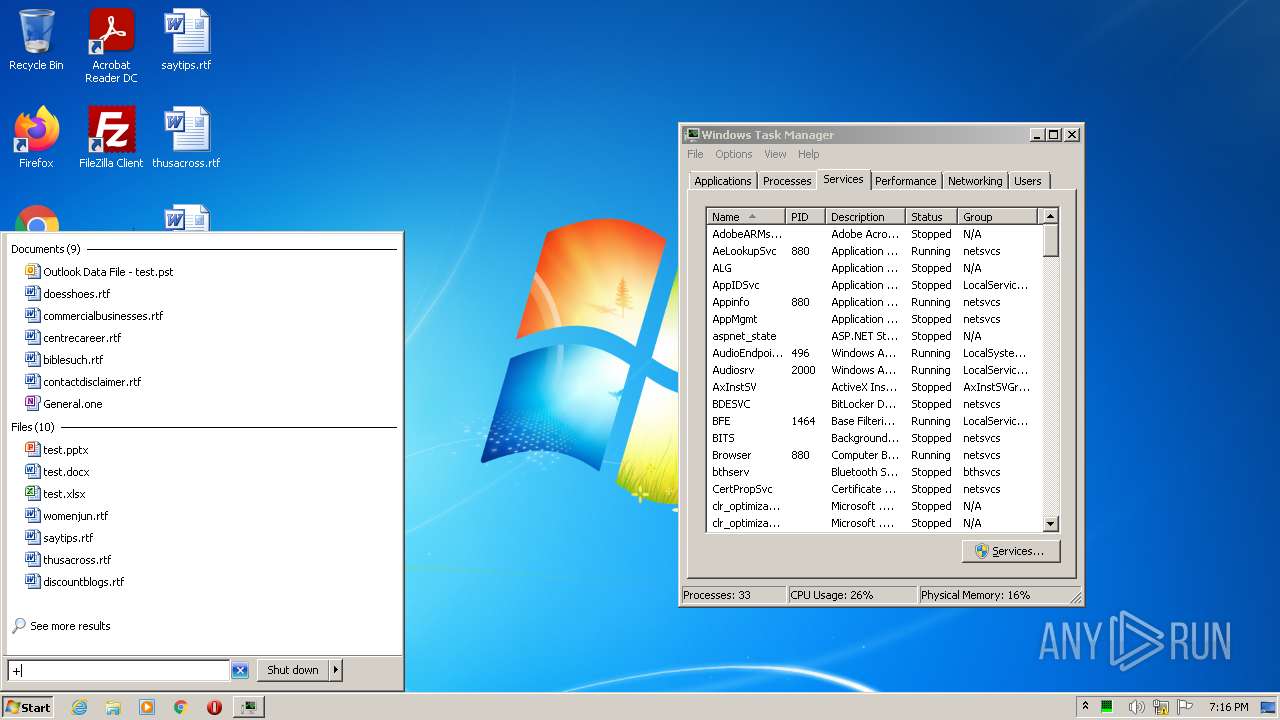The width and height of the screenshot is (1280, 720).
Task: Open Task Manager Help menu
Action: (x=808, y=154)
